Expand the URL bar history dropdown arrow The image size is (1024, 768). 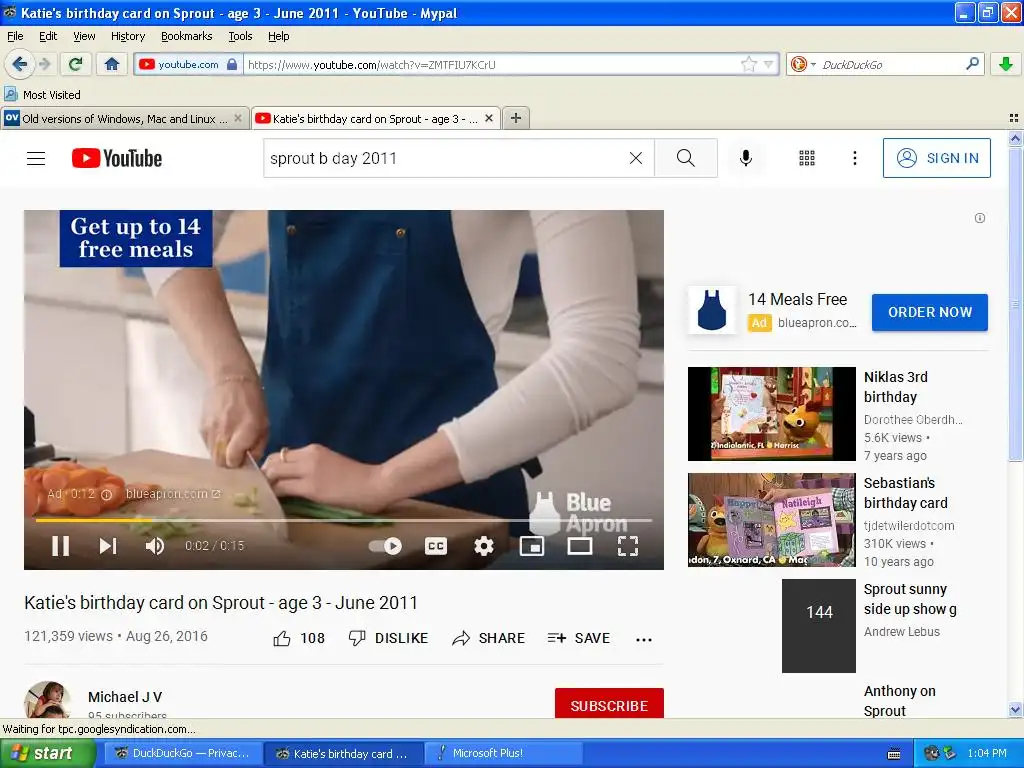click(769, 64)
